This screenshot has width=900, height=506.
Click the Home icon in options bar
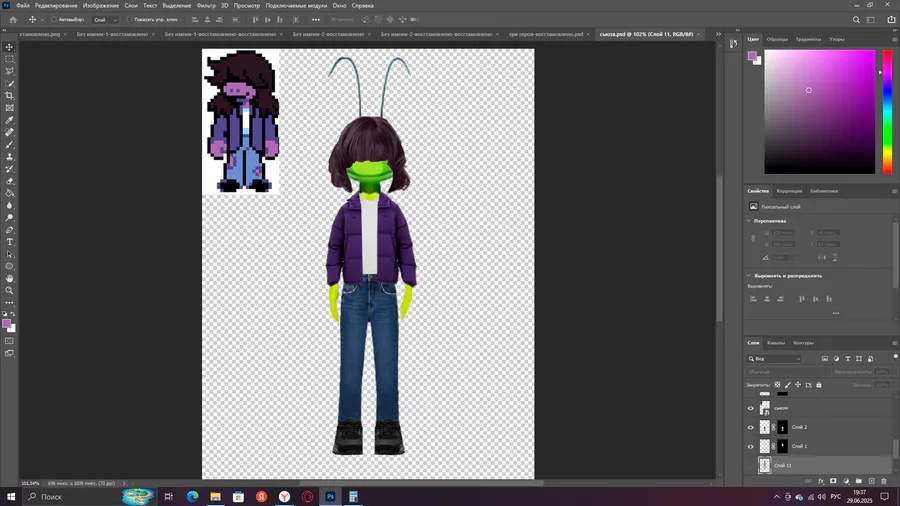click(13, 20)
